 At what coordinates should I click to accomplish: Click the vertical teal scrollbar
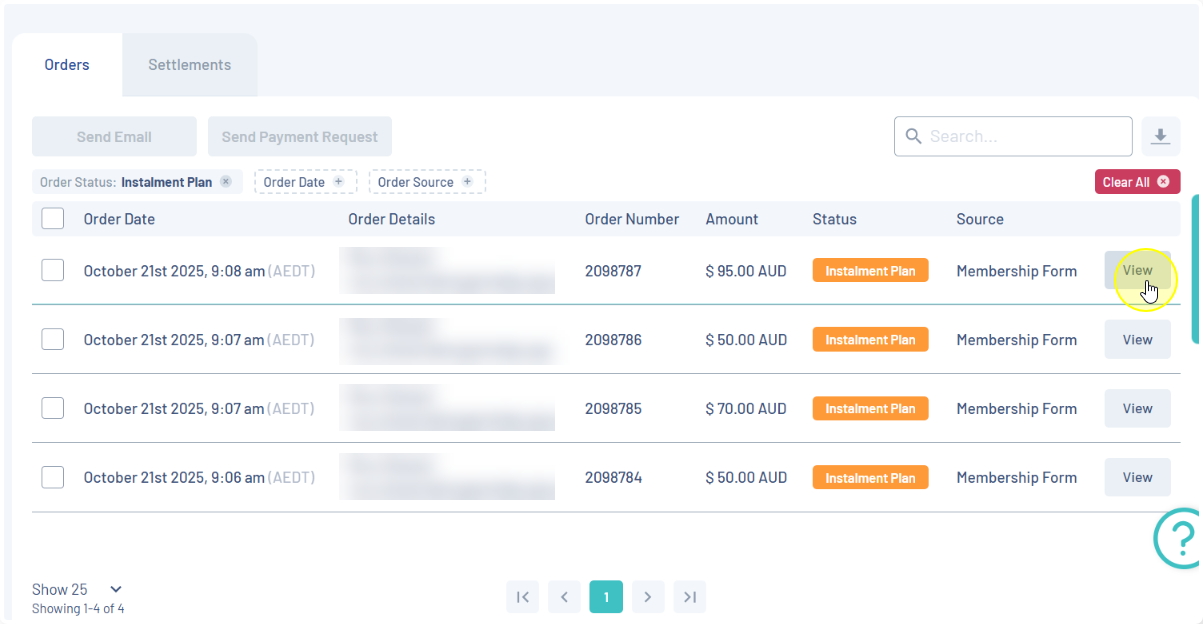coord(1196,268)
